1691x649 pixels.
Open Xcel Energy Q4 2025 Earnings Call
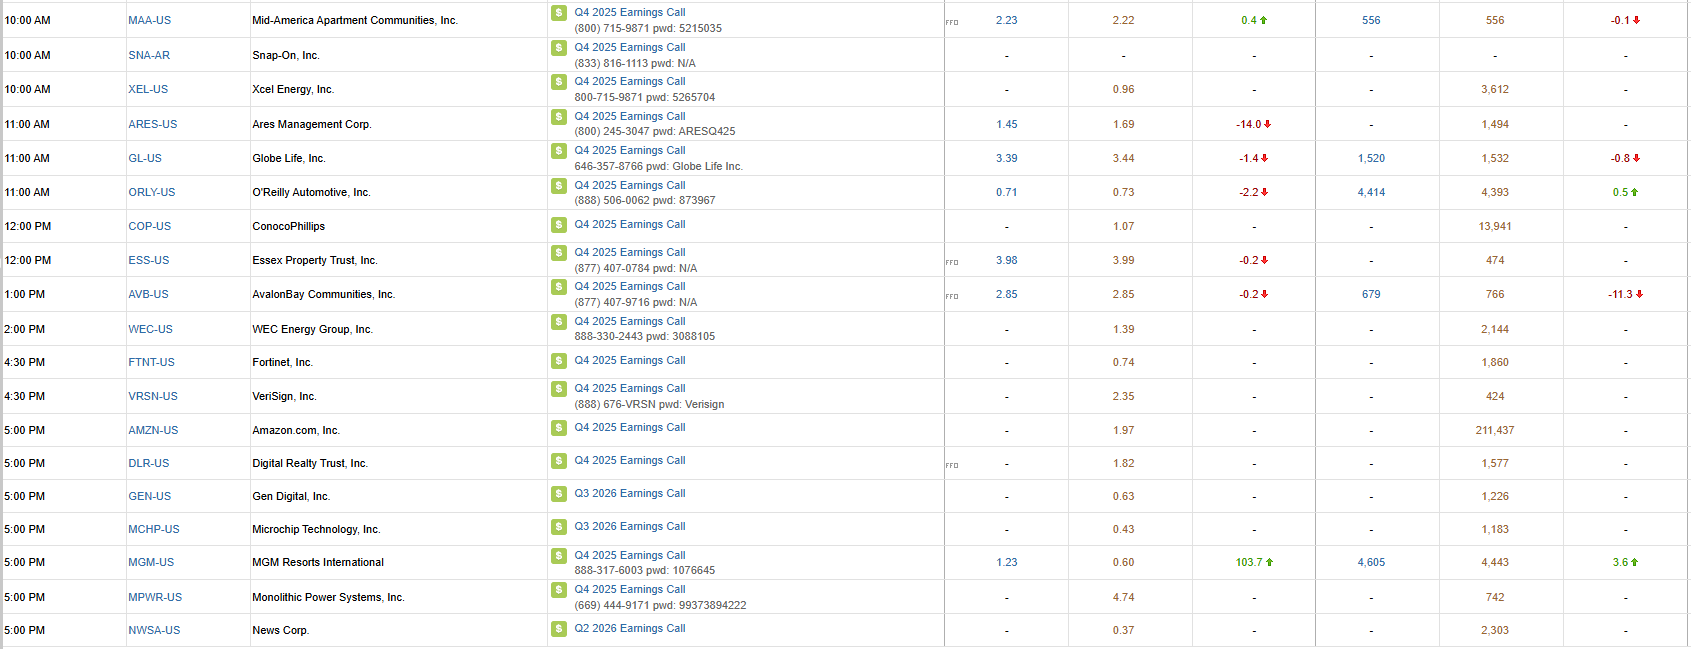(629, 82)
